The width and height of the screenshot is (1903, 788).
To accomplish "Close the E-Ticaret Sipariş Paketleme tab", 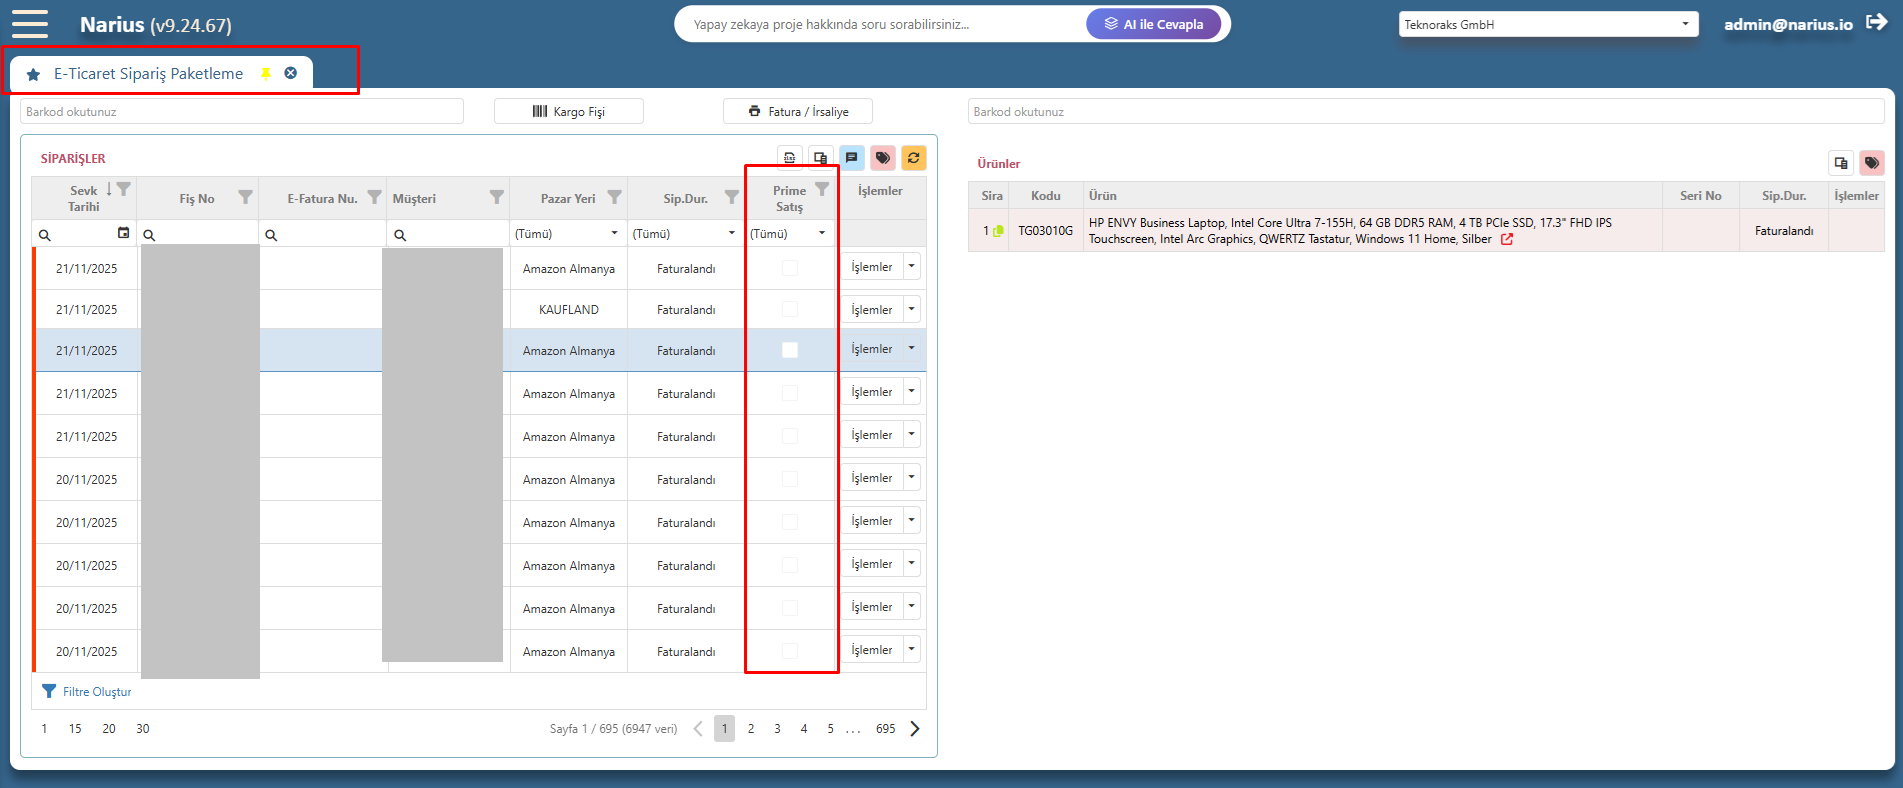I will (291, 73).
